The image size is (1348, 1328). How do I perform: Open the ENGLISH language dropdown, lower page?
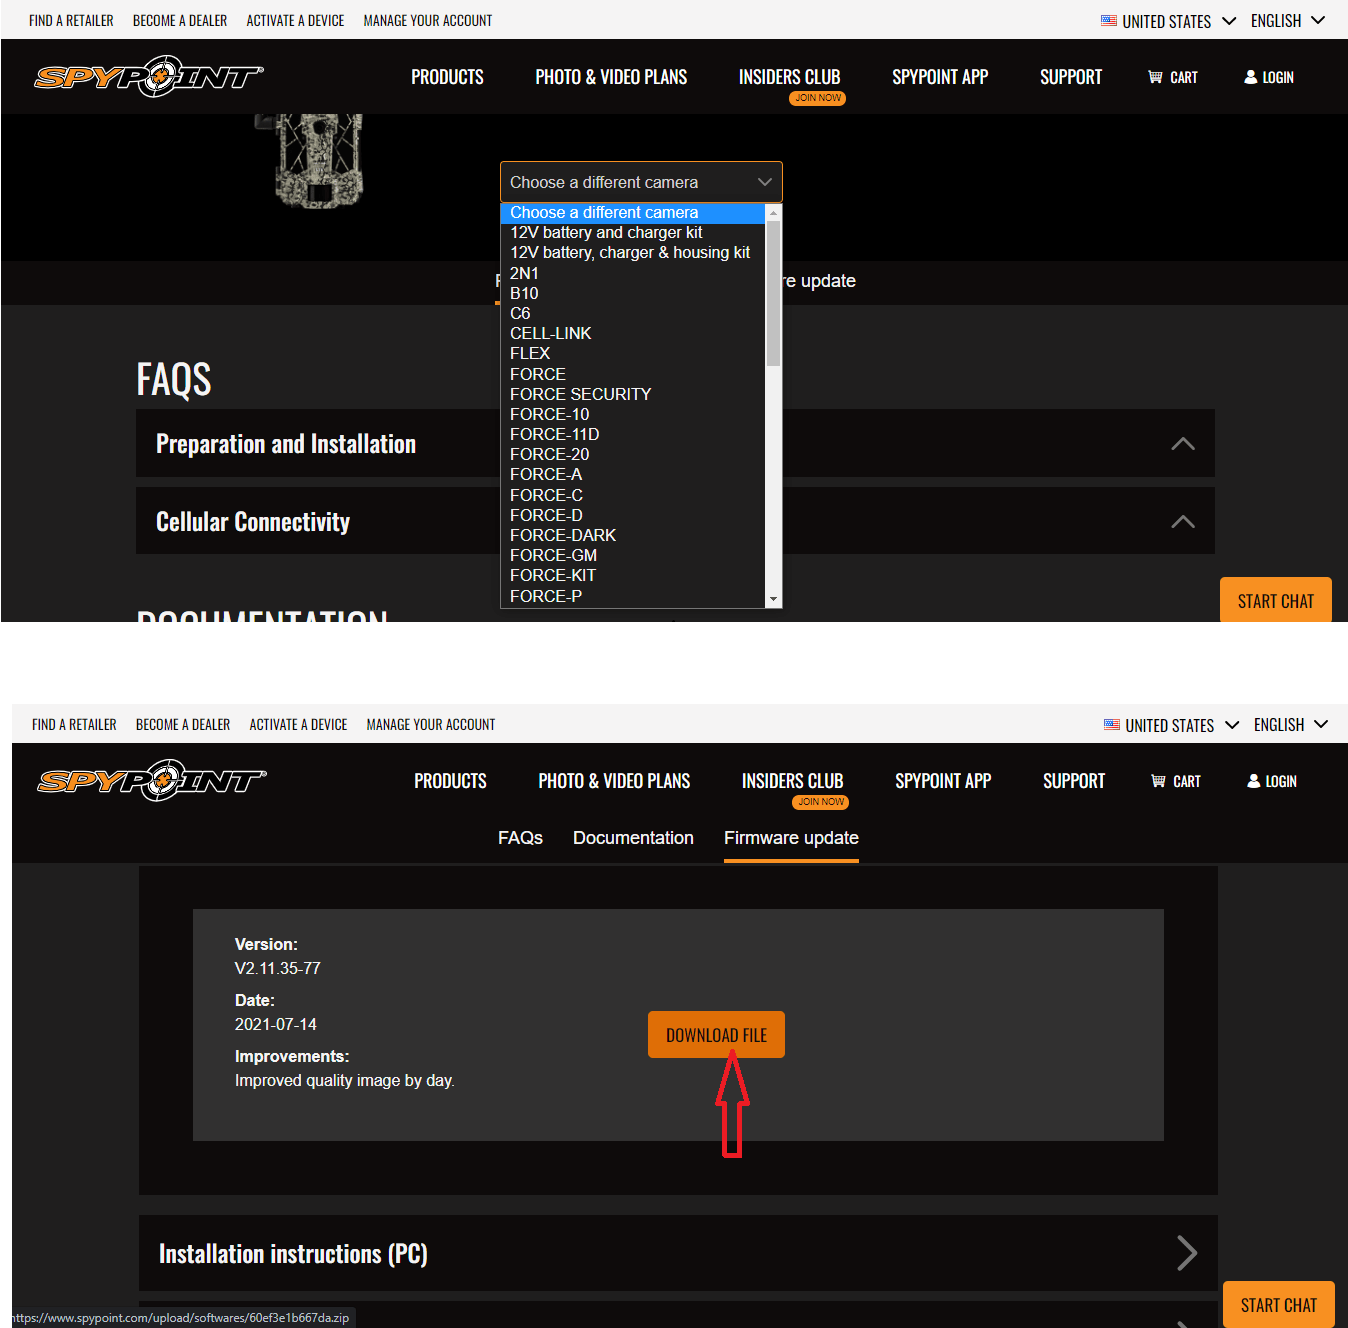1291,725
